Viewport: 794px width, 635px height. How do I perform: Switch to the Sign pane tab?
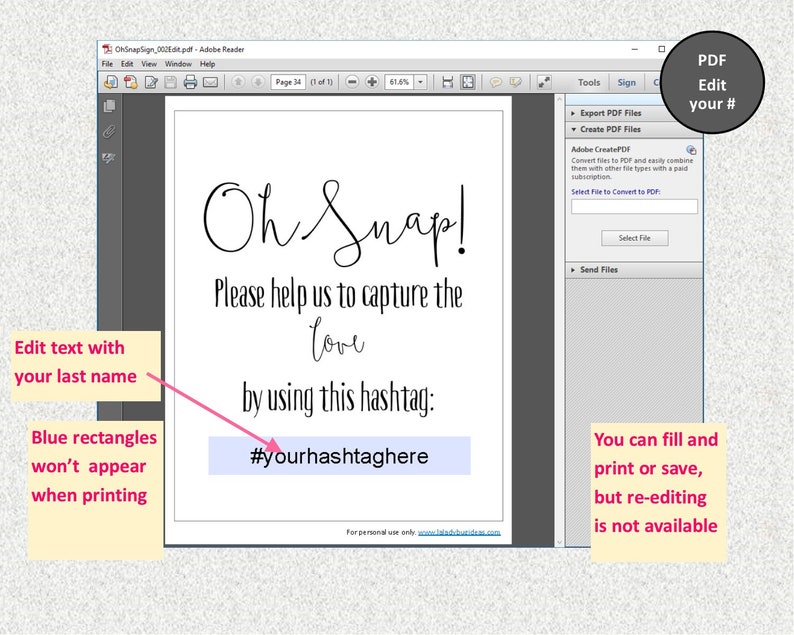626,82
